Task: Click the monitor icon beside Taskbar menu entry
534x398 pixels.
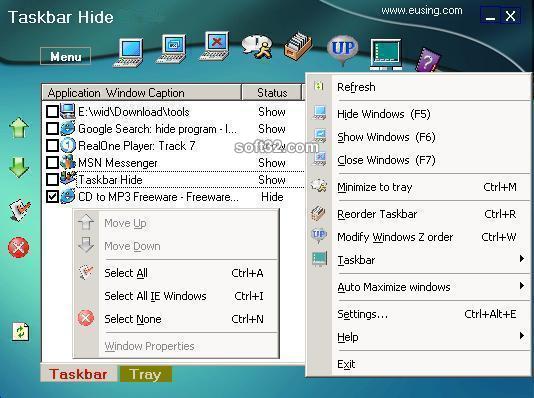Action: pyautogui.click(x=319, y=259)
